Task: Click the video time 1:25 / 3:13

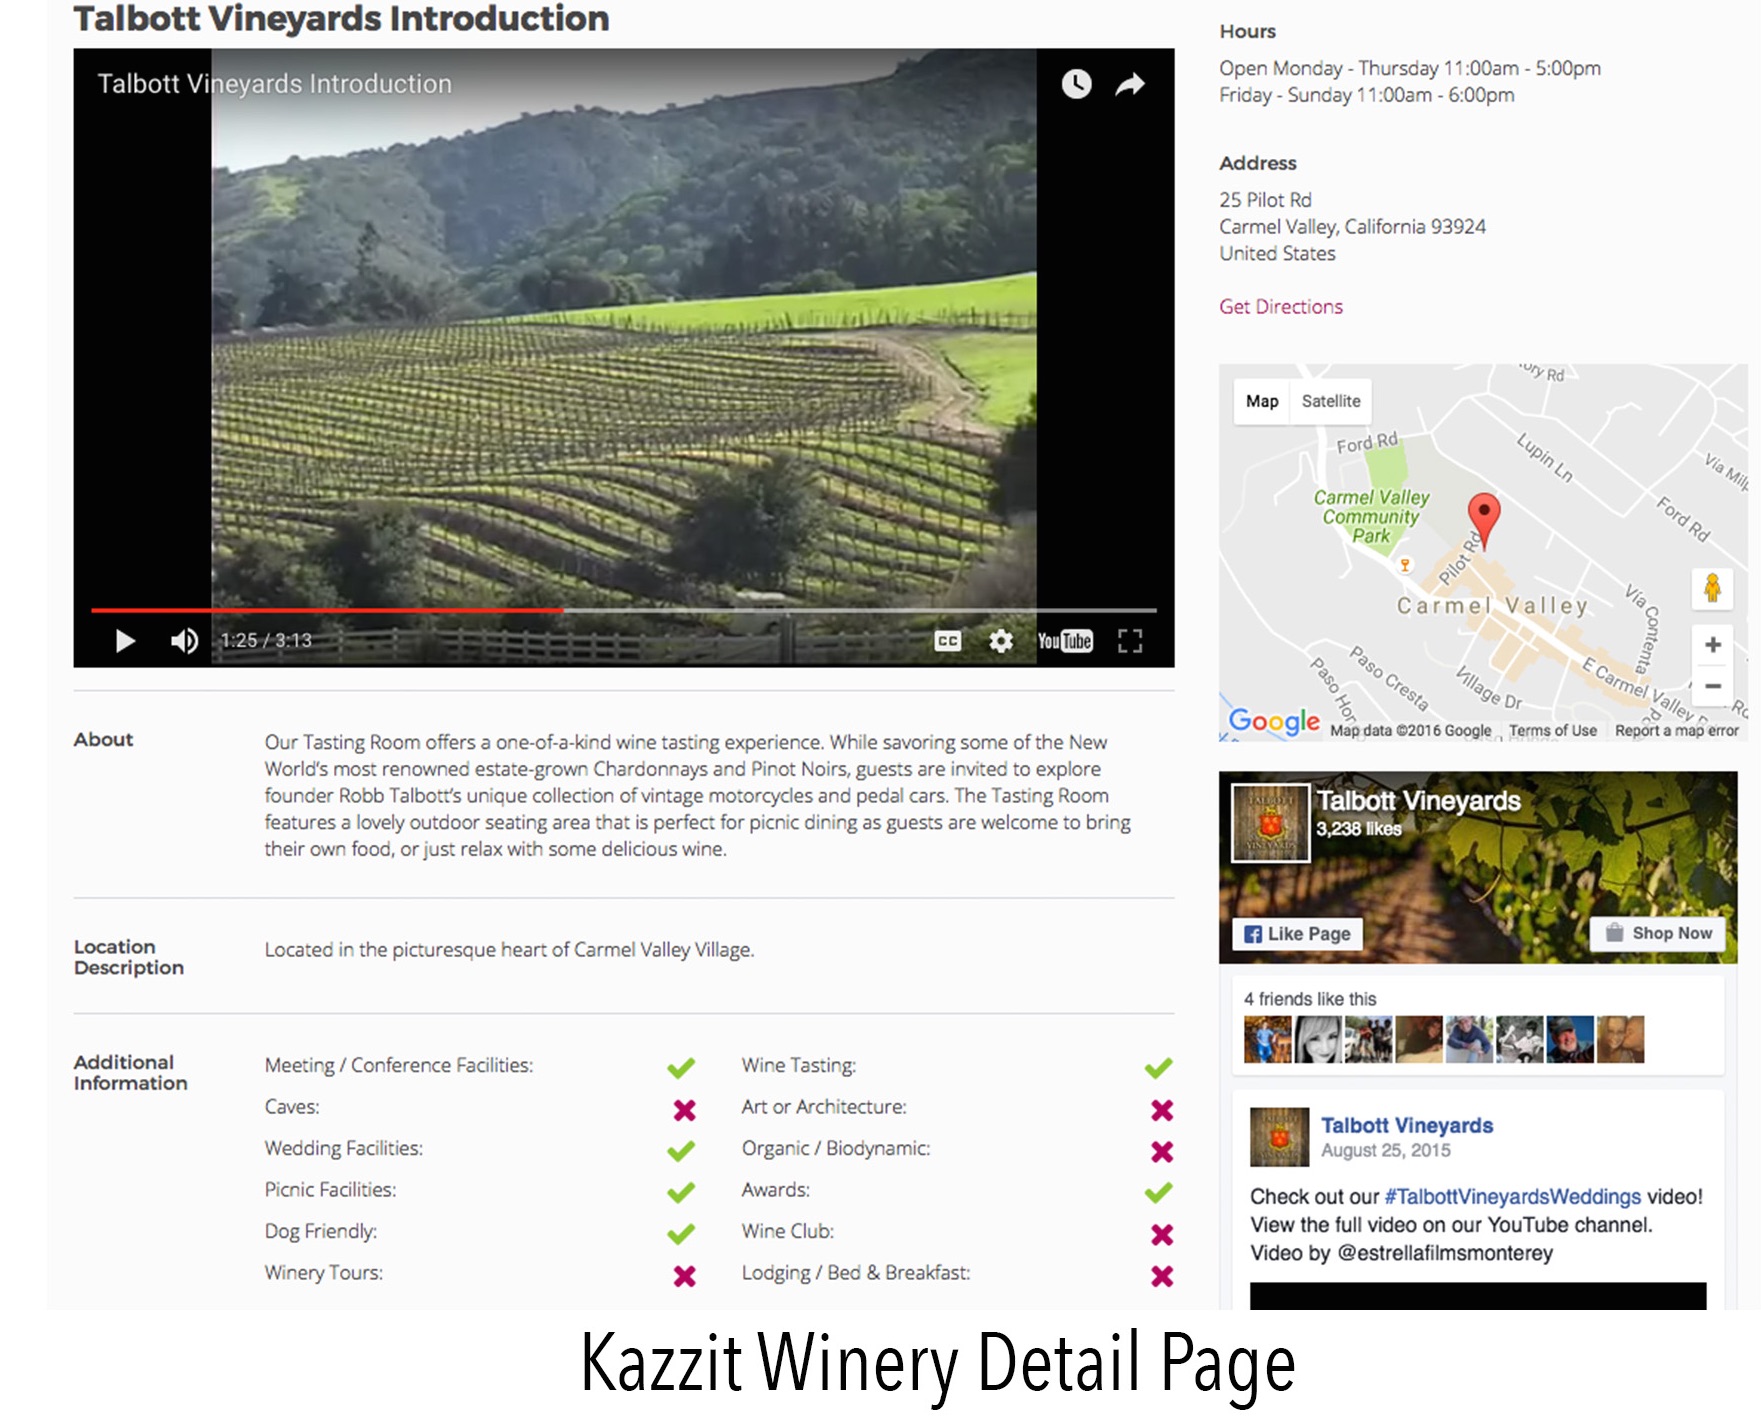Action: click(x=266, y=641)
